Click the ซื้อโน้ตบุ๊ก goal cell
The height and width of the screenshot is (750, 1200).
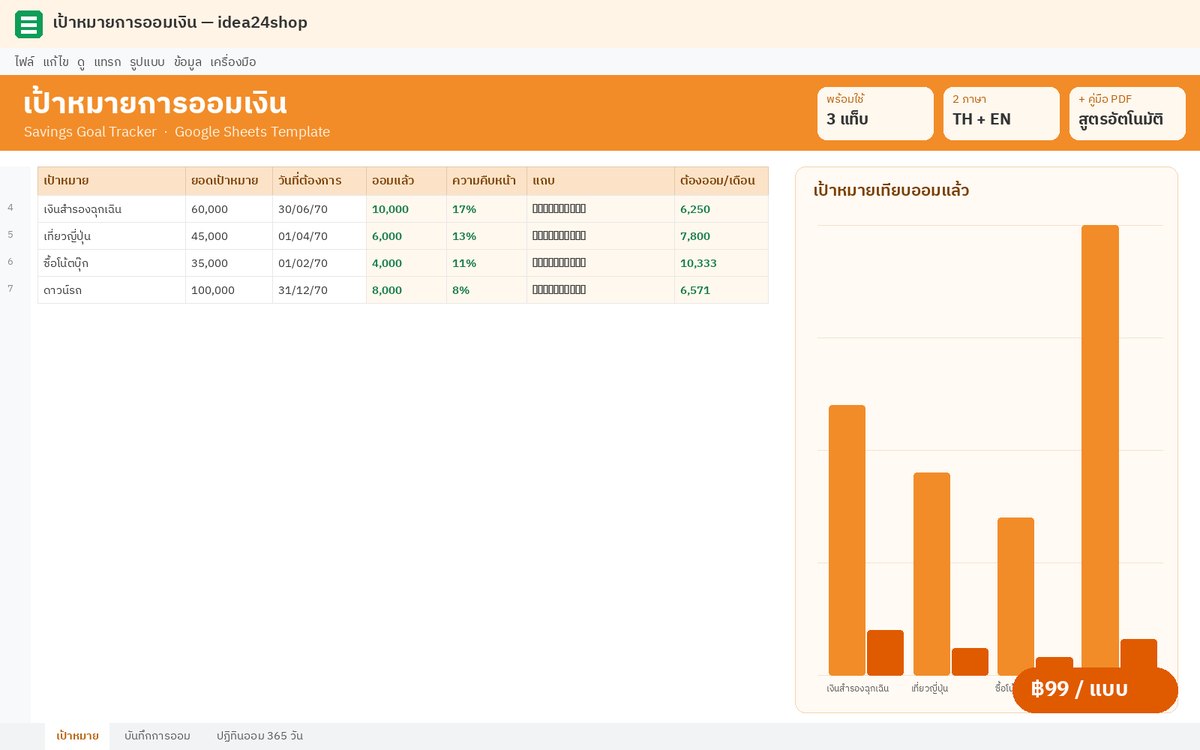tap(112, 263)
